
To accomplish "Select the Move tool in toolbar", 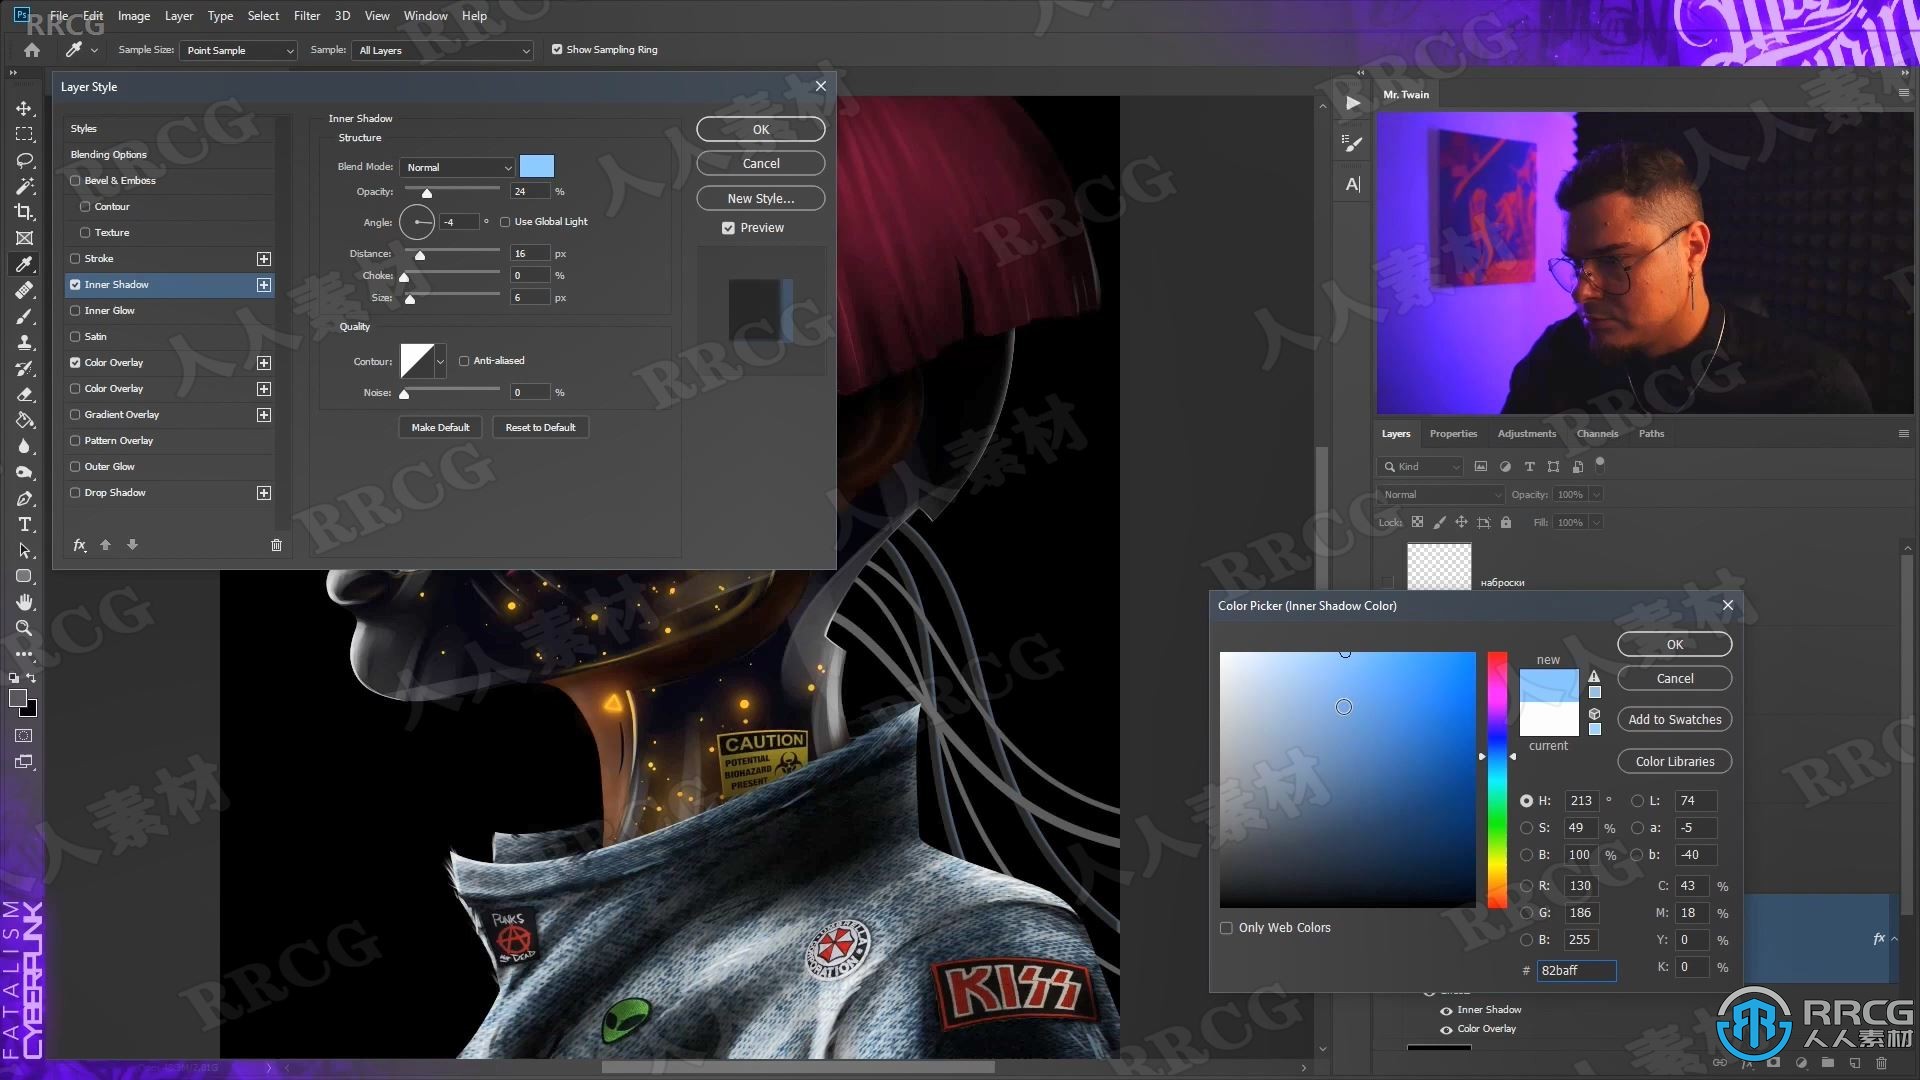I will 24,105.
